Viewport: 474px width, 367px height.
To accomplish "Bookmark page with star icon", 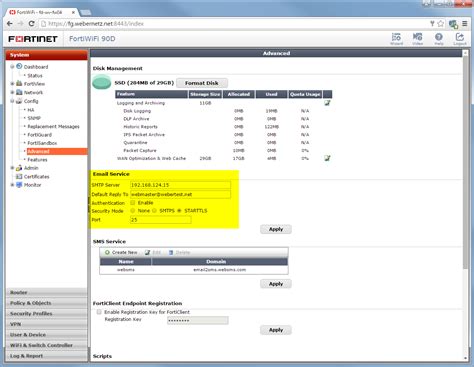I will point(440,24).
